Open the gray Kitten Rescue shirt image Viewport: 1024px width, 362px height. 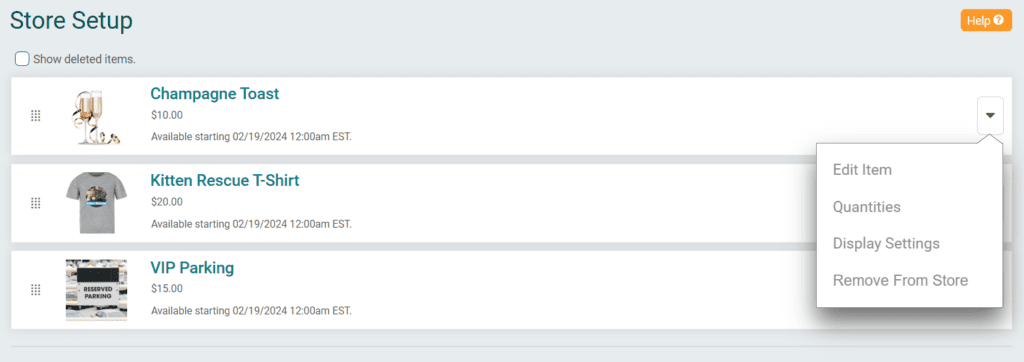97,203
